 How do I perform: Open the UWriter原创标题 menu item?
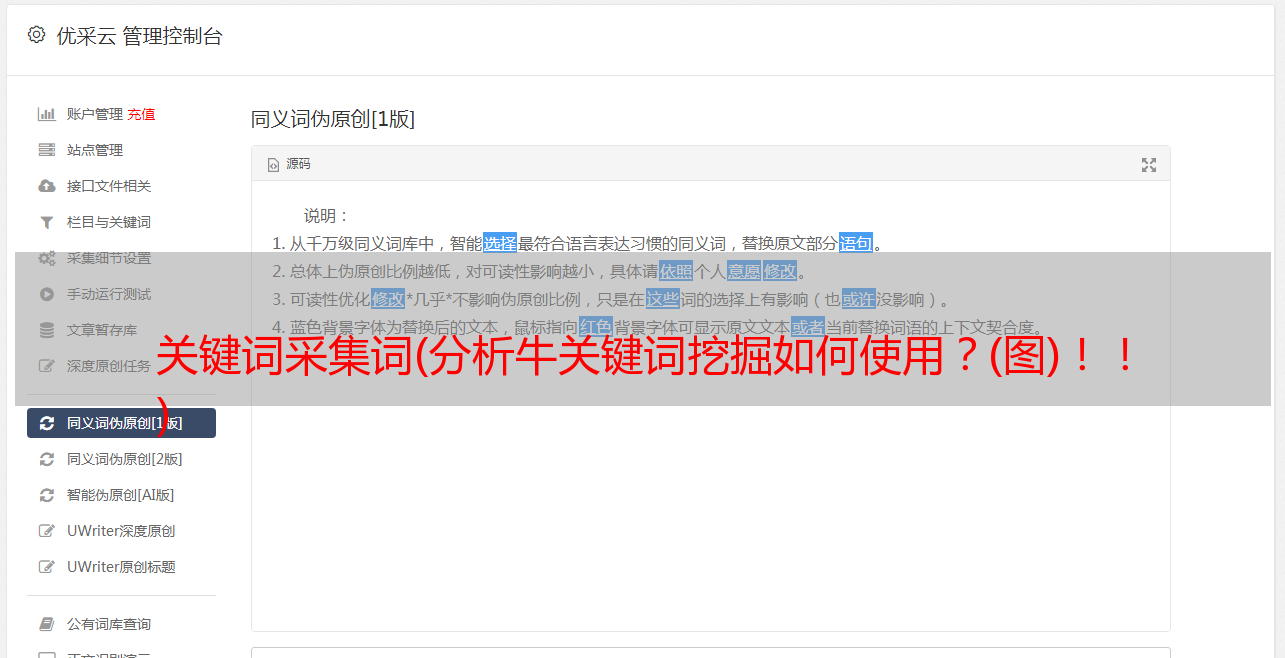(121, 567)
